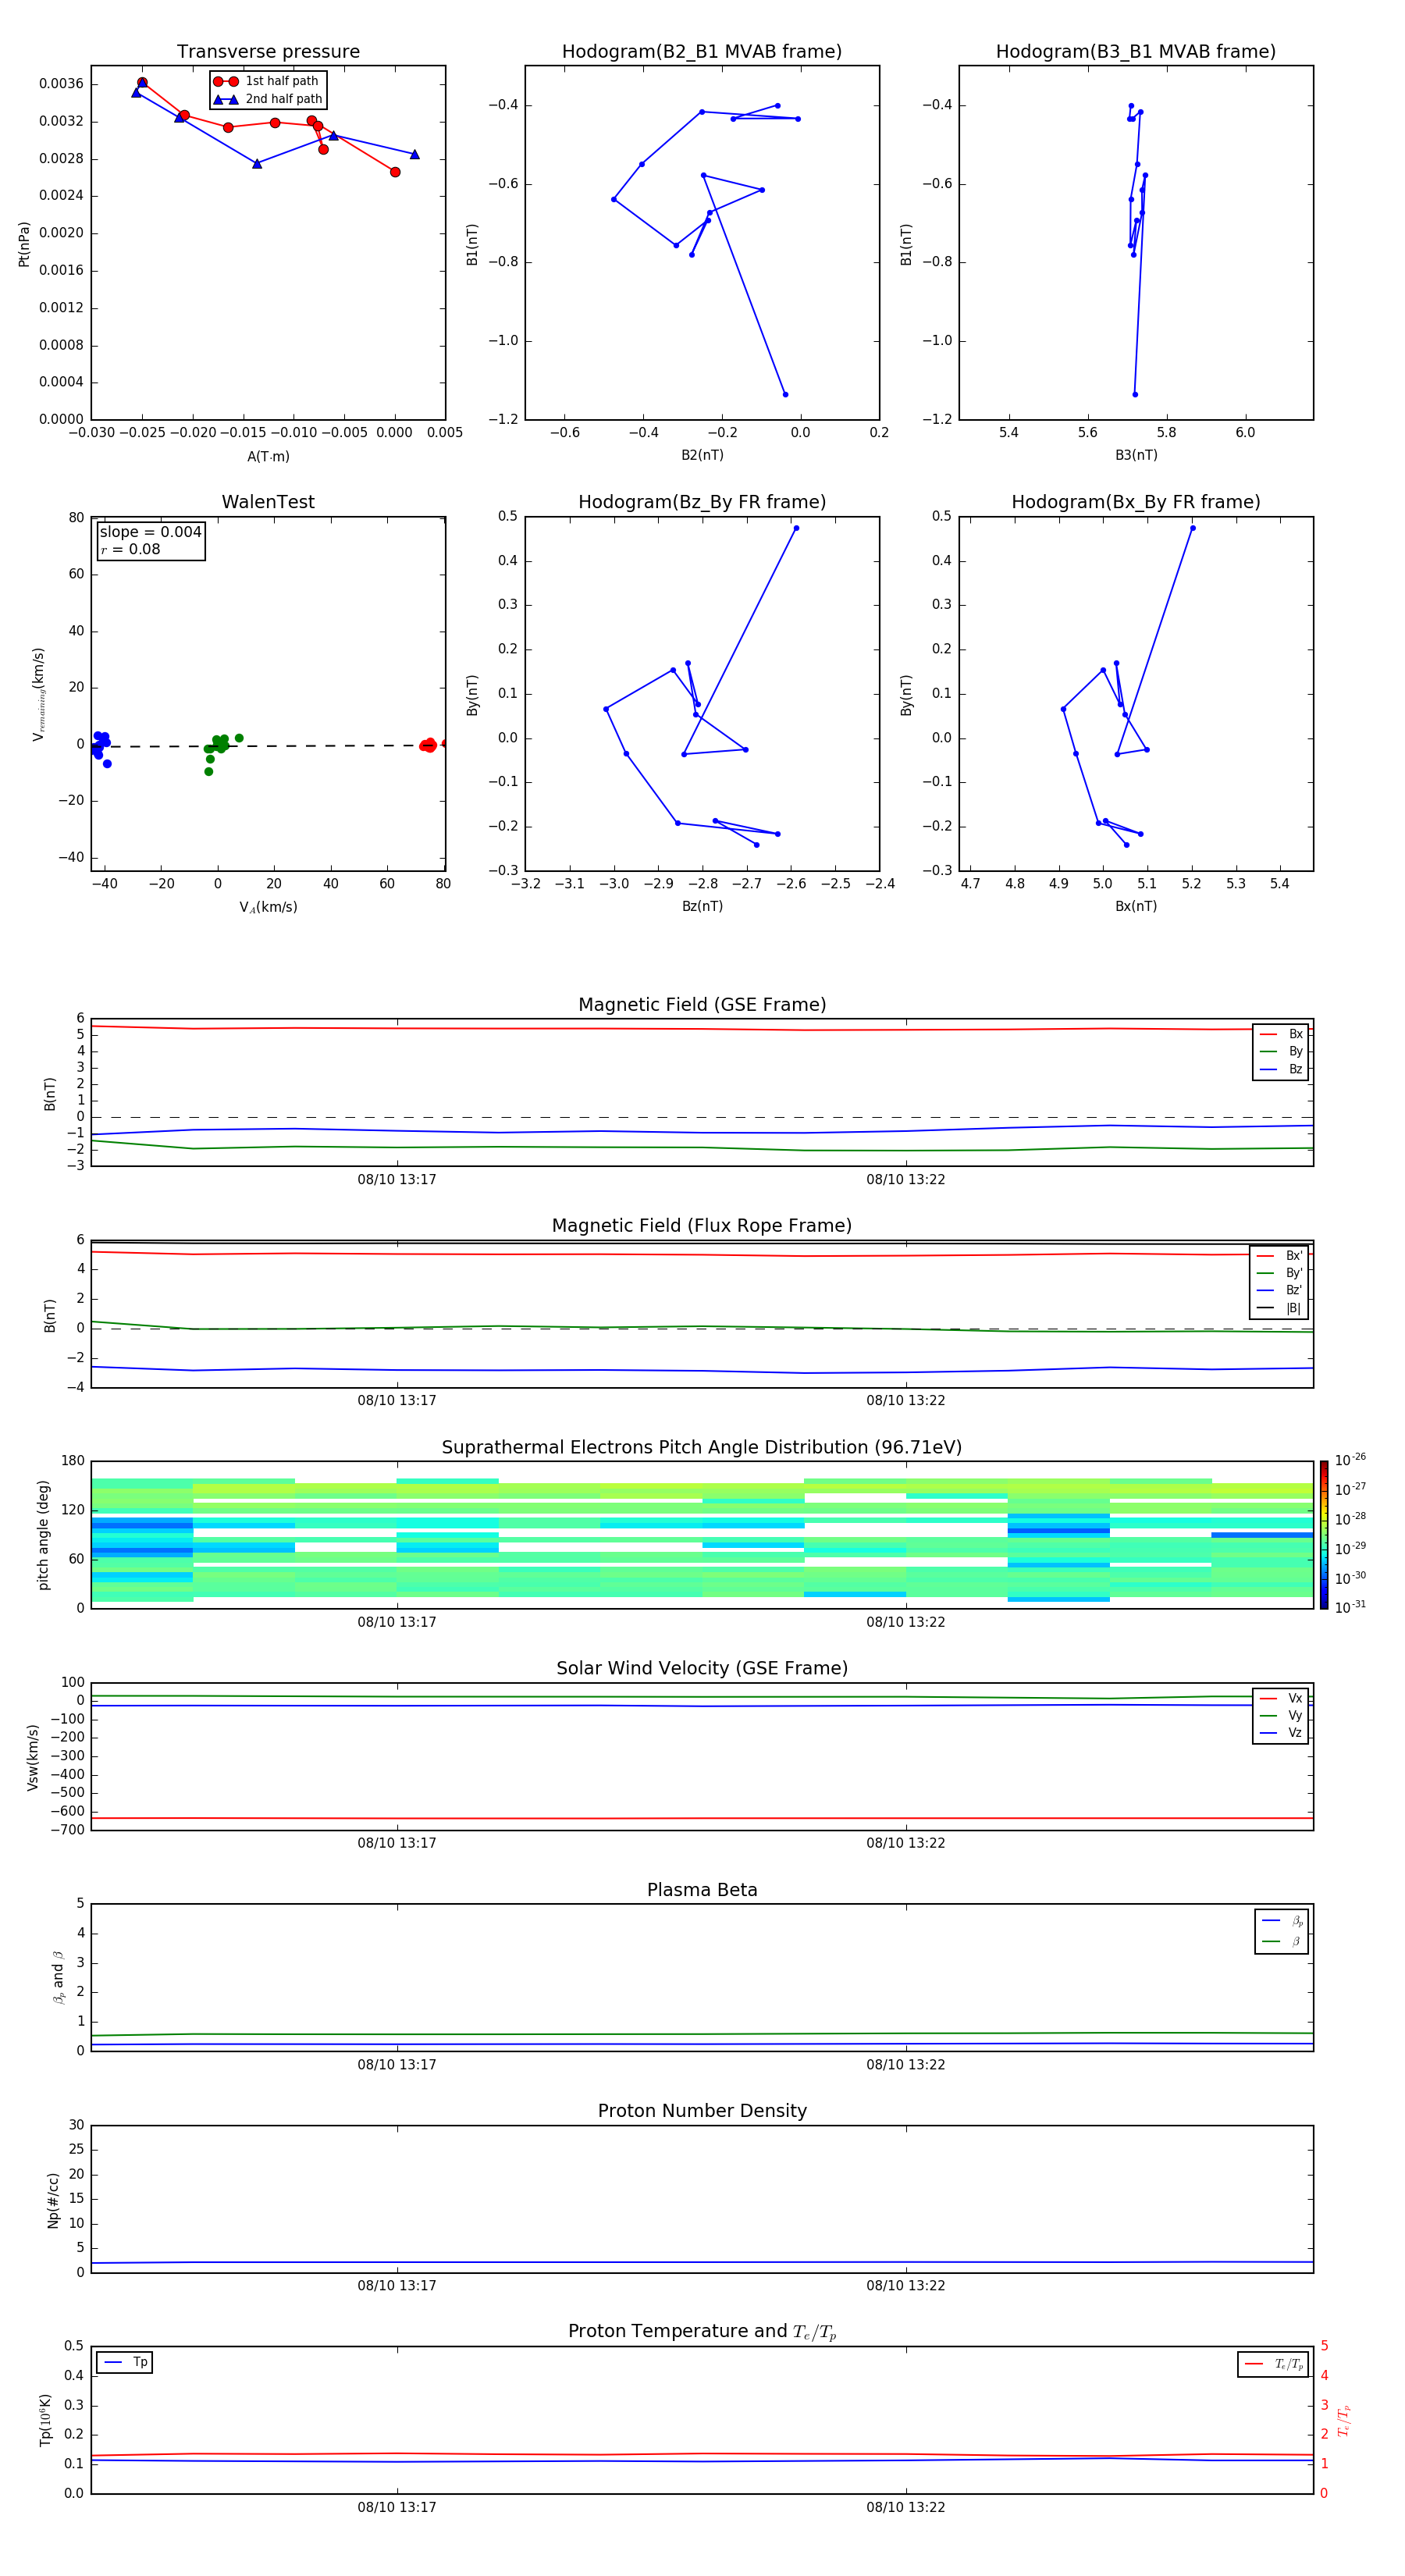This screenshot has height=2576, width=1405.
Task: Click lowest data point in B2_B1 hodogram
Action: [x=785, y=394]
